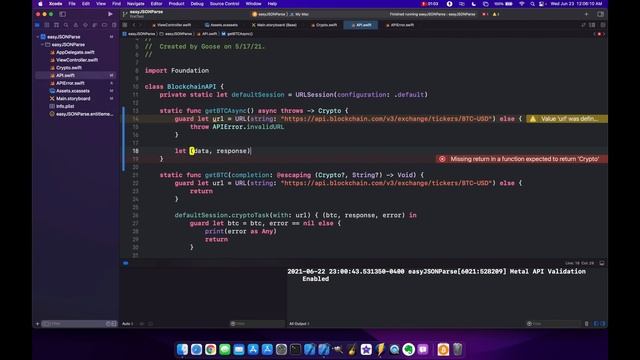640x360 pixels.
Task: Open the Trash from the Dock
Action: (458, 349)
